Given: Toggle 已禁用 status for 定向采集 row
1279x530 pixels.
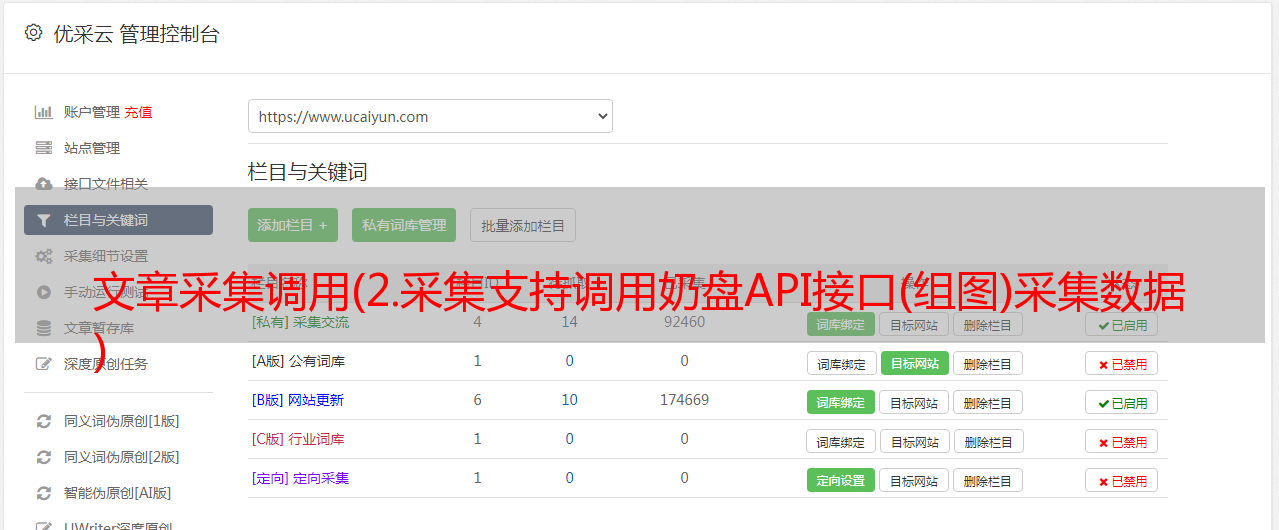Looking at the screenshot, I should click(1121, 481).
